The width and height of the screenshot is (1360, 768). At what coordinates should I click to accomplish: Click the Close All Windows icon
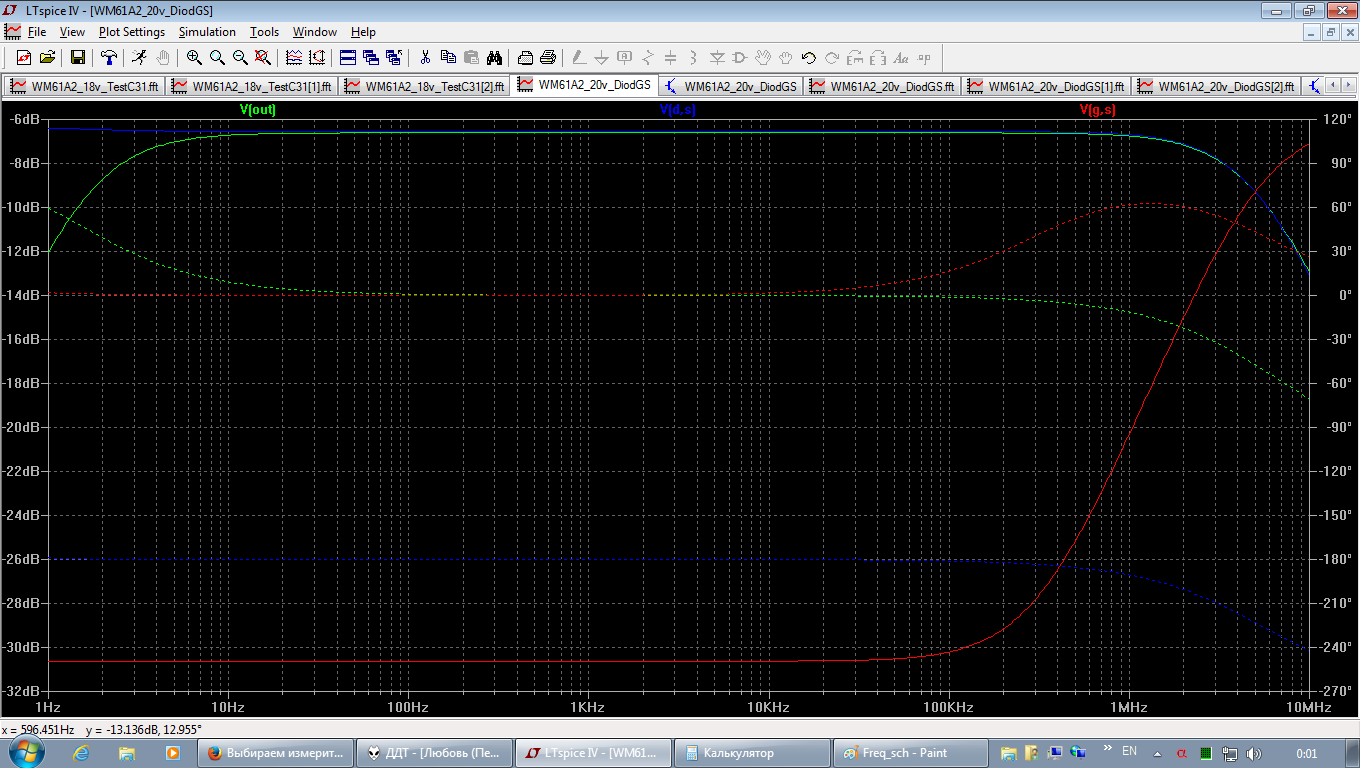(x=394, y=57)
